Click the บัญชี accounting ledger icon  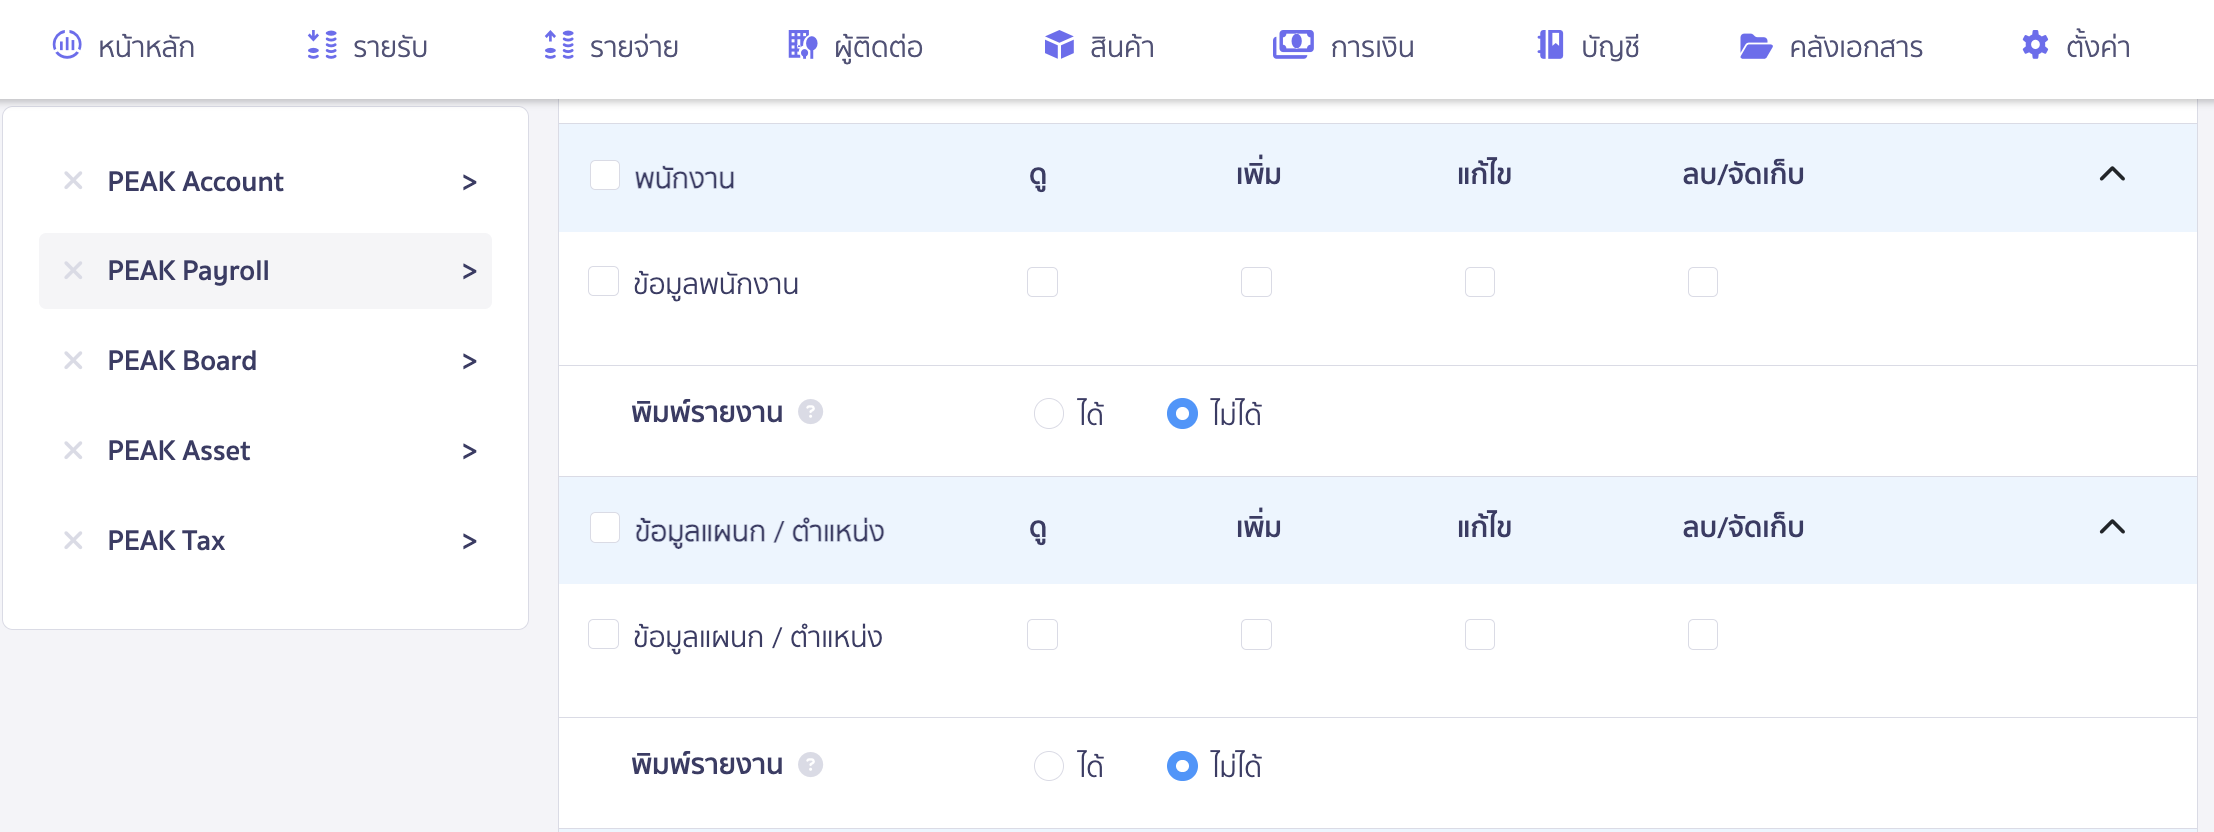1549,45
